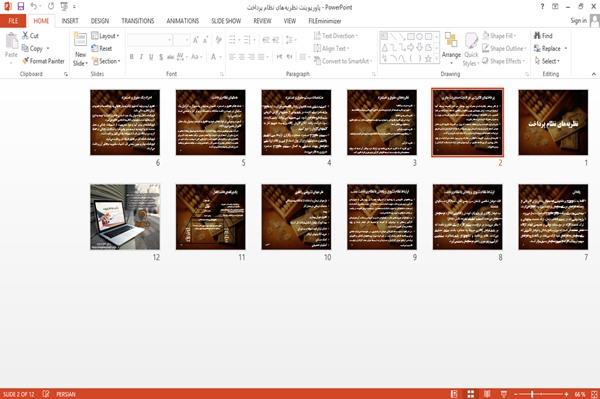The height and width of the screenshot is (399, 600).
Task: Toggle Bold formatting button
Action: (x=131, y=57)
